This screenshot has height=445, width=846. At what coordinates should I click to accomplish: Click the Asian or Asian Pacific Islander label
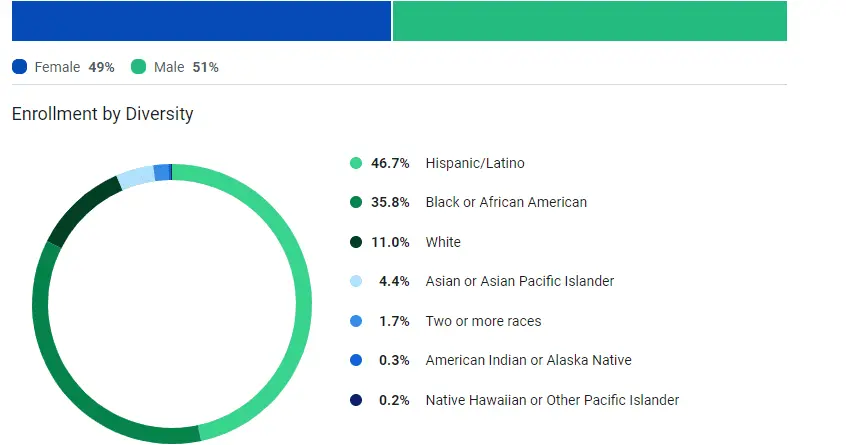tap(519, 282)
